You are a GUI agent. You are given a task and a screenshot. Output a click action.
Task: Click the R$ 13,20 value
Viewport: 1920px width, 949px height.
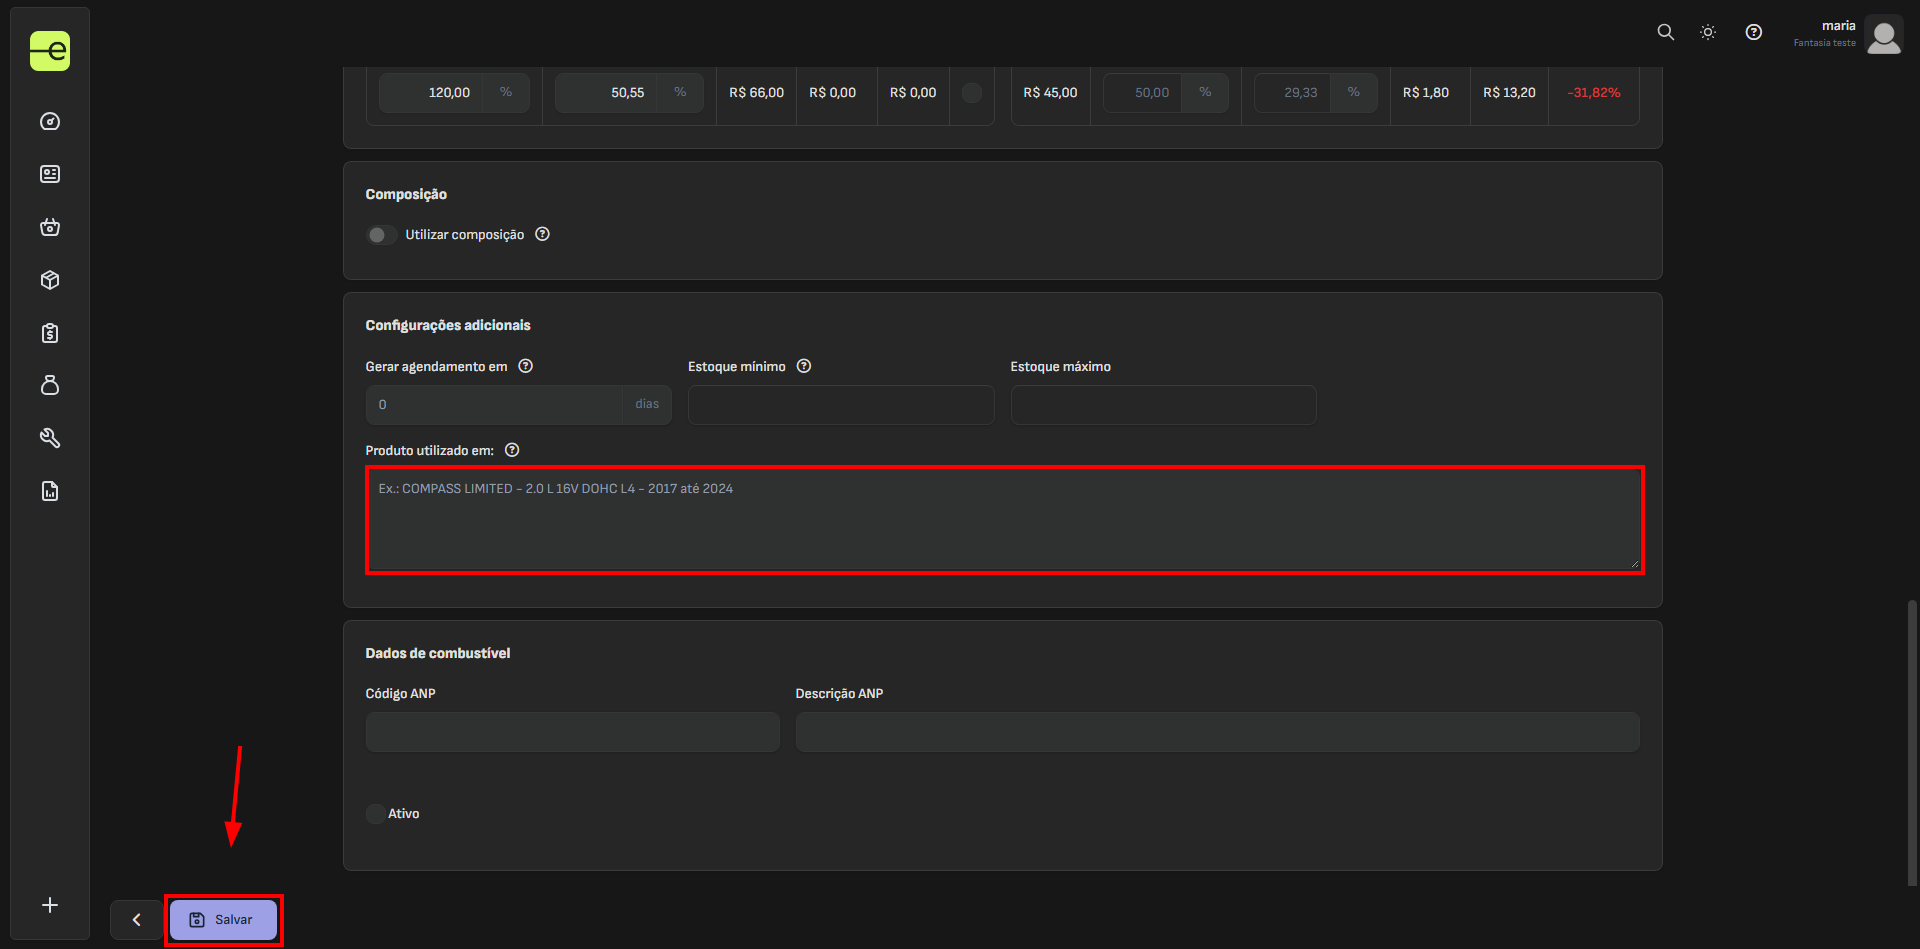click(x=1509, y=93)
